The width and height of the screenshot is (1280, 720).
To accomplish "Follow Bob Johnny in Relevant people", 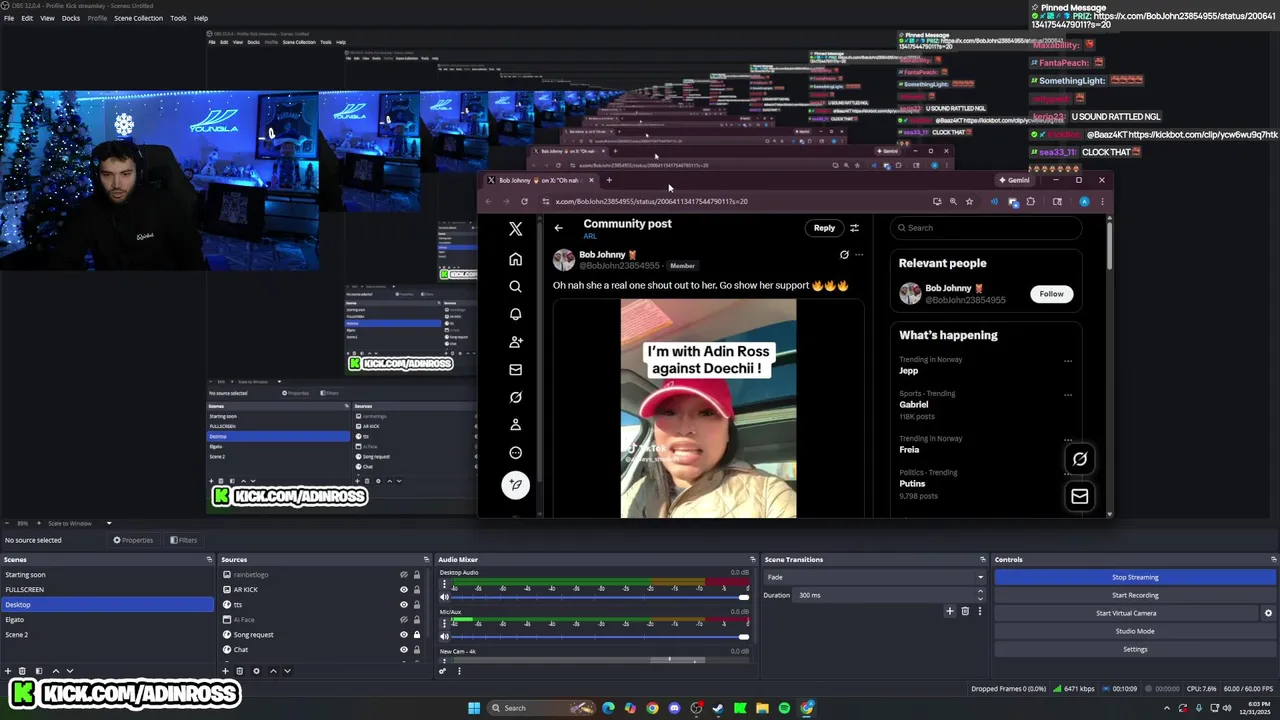I will coord(1051,294).
